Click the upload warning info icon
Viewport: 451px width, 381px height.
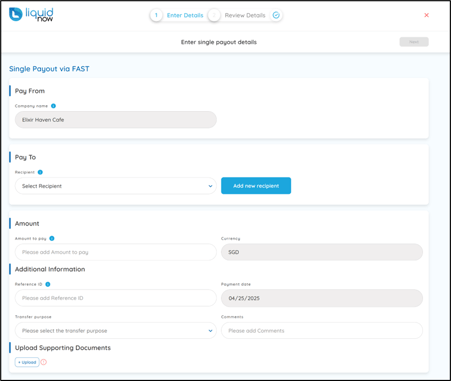pyautogui.click(x=44, y=362)
